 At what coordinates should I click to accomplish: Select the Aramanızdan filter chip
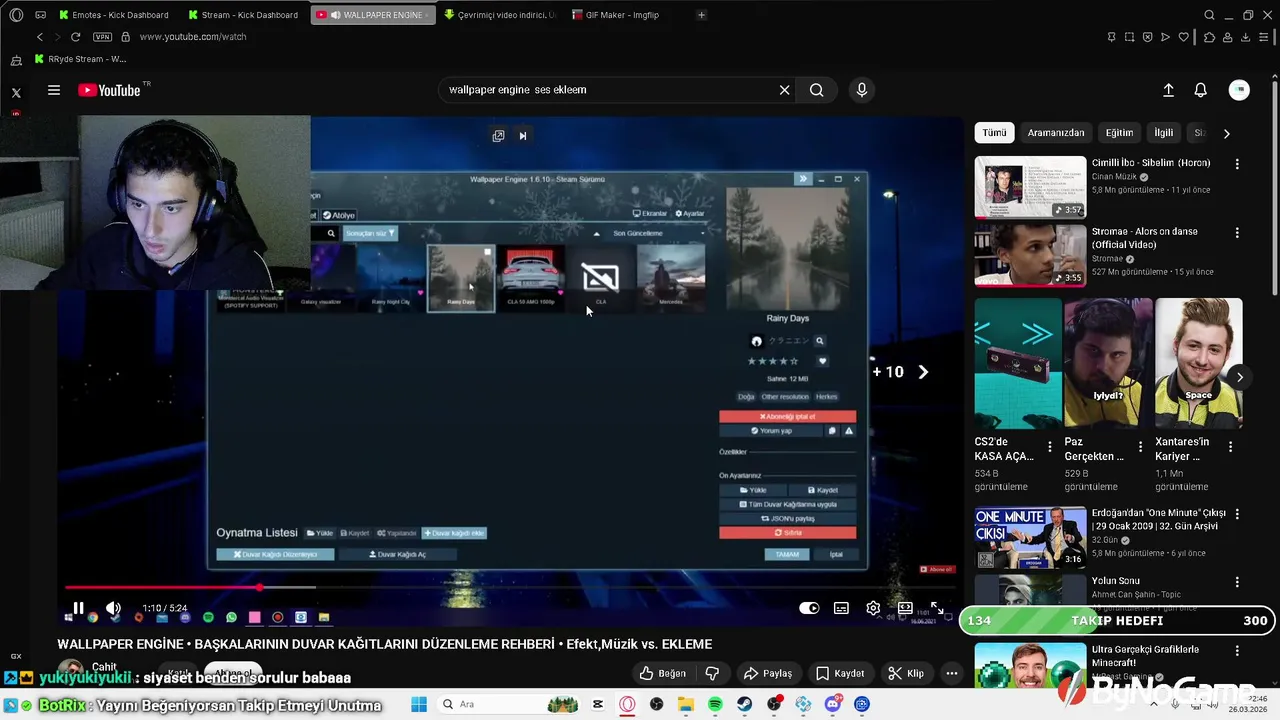pos(1056,133)
